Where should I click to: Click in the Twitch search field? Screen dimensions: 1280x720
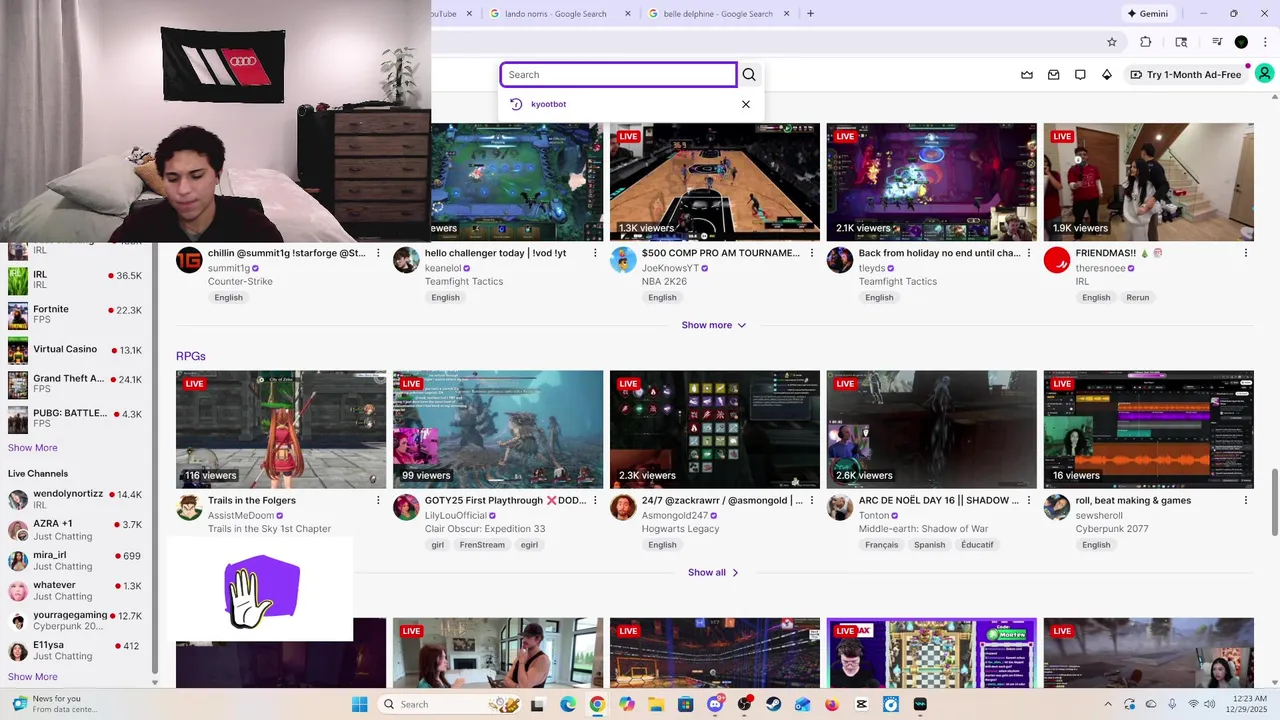618,74
